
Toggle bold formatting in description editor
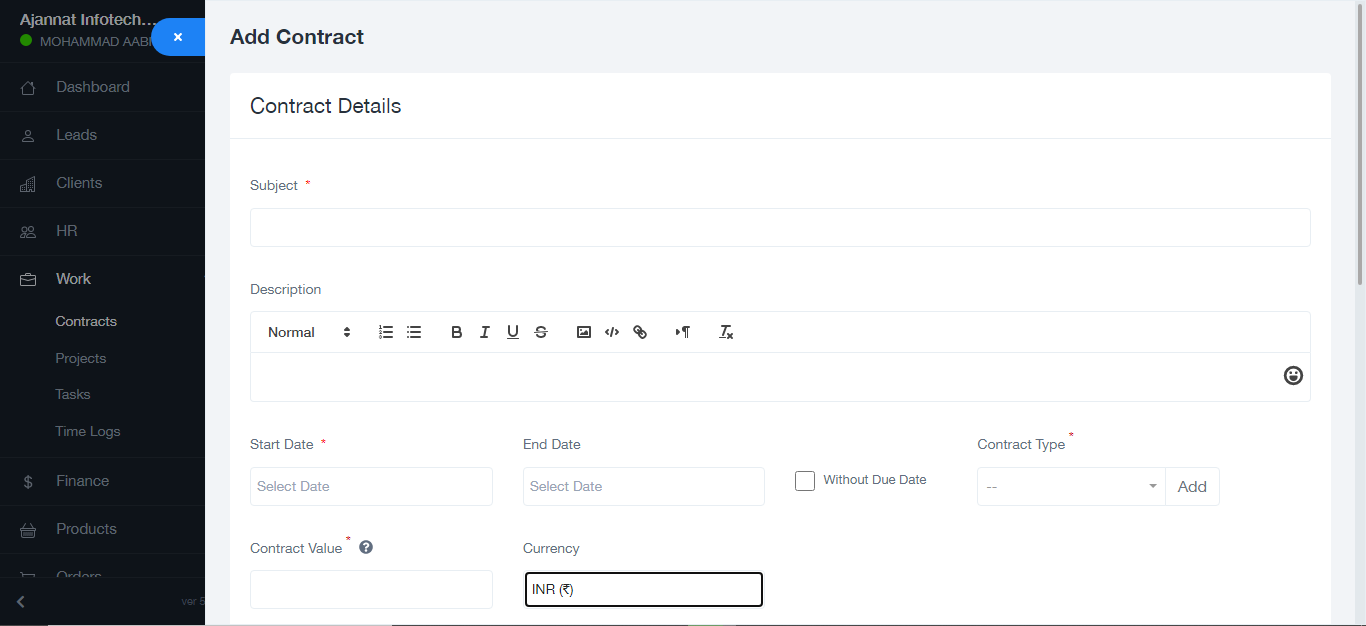pyautogui.click(x=456, y=332)
